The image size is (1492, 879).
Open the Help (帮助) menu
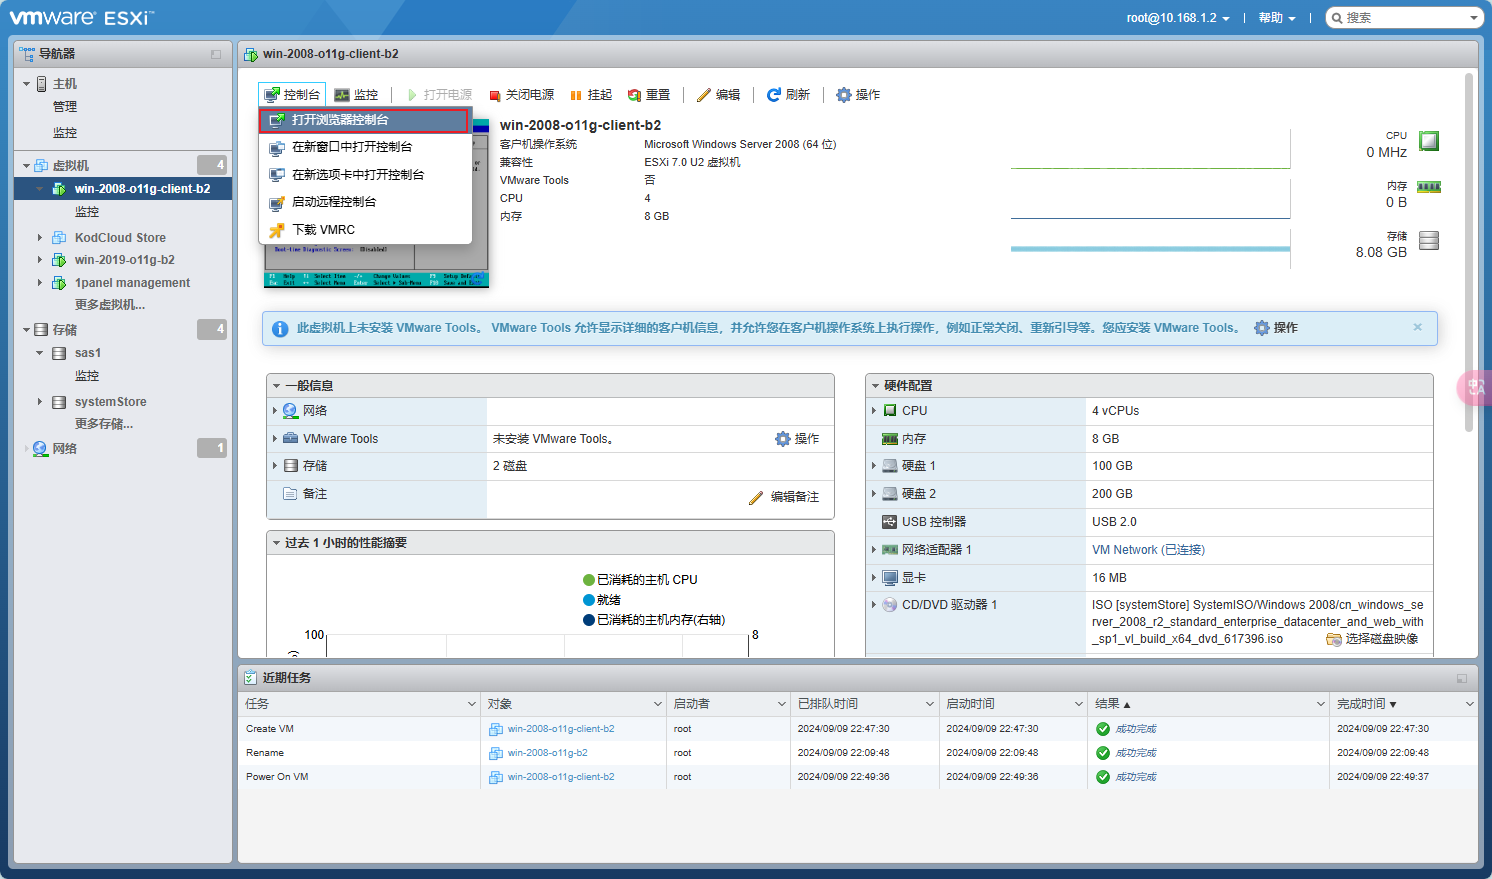click(1277, 18)
